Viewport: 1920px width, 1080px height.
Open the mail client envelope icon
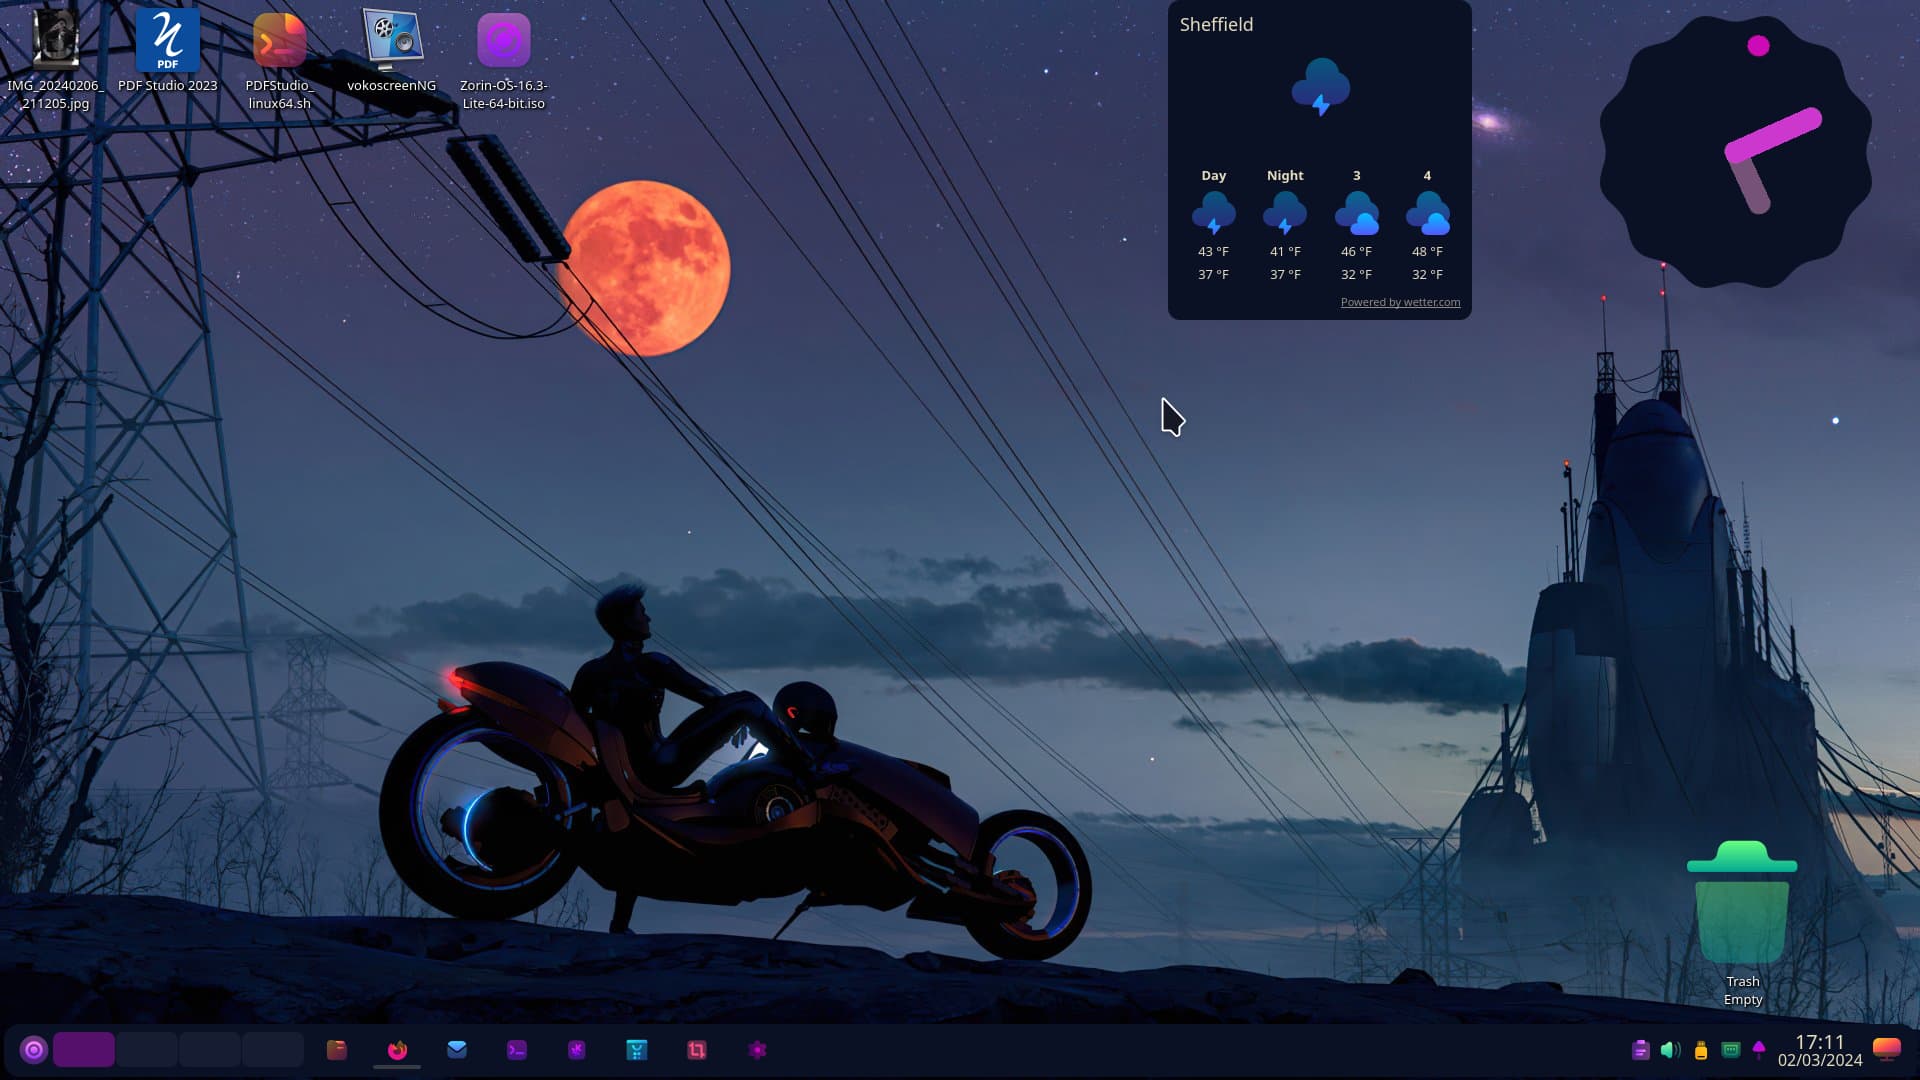[x=457, y=1050]
